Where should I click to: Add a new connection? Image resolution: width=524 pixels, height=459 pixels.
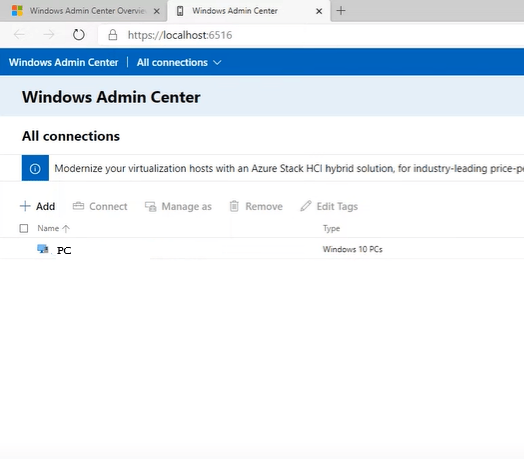tap(37, 206)
